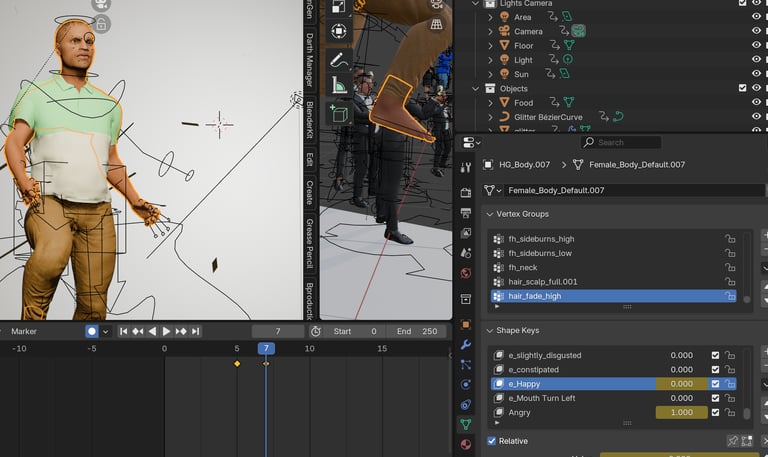The width and height of the screenshot is (768, 457).
Task: Click the Angry shape key value slider
Action: click(x=681, y=412)
